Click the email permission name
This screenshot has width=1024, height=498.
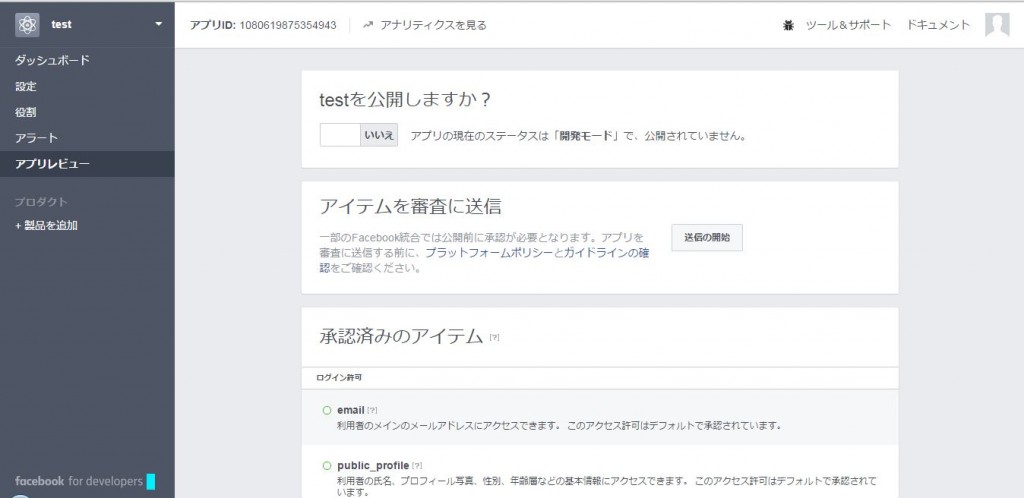(x=351, y=411)
